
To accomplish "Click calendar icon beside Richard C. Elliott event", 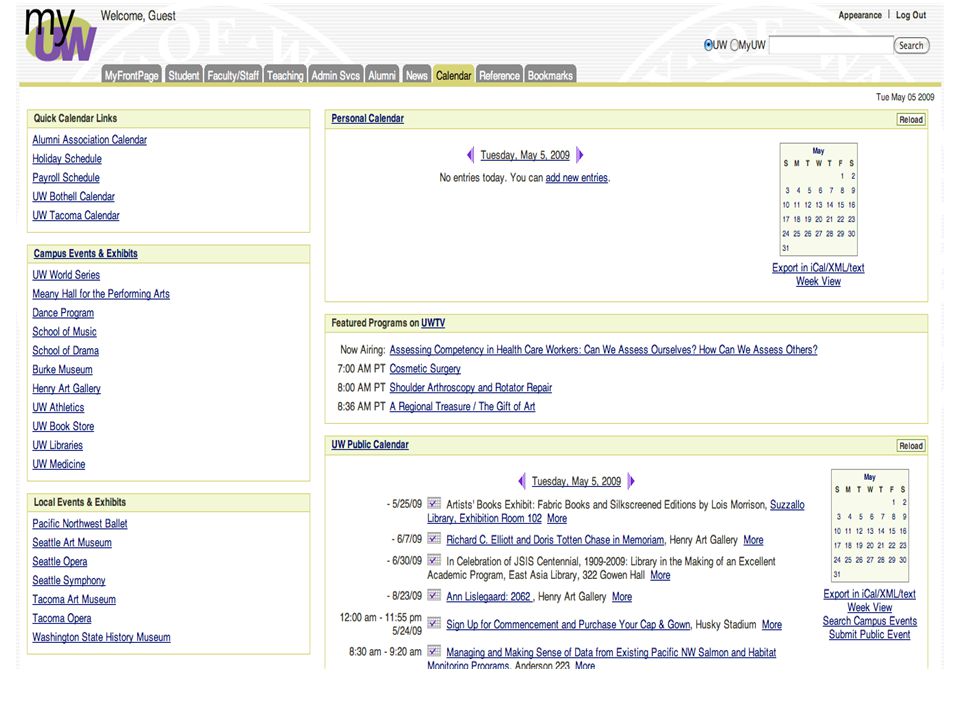I will [434, 539].
